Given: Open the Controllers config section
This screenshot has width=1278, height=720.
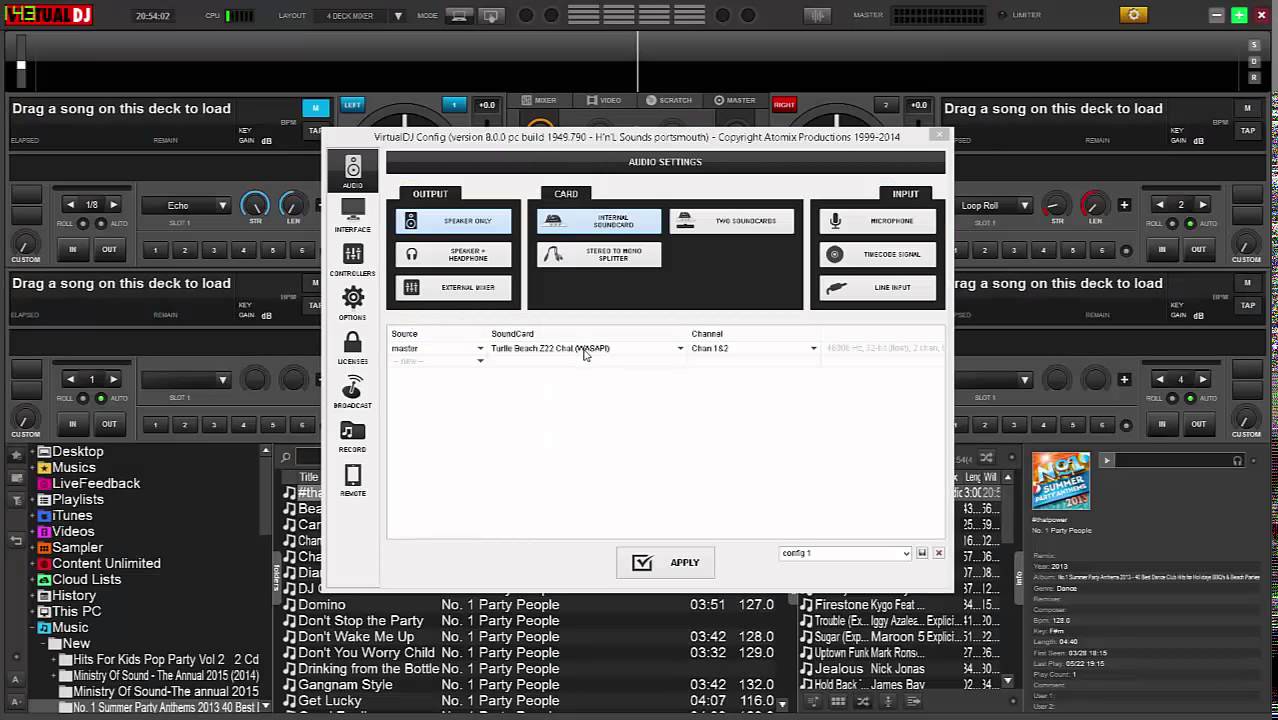Looking at the screenshot, I should (x=353, y=259).
